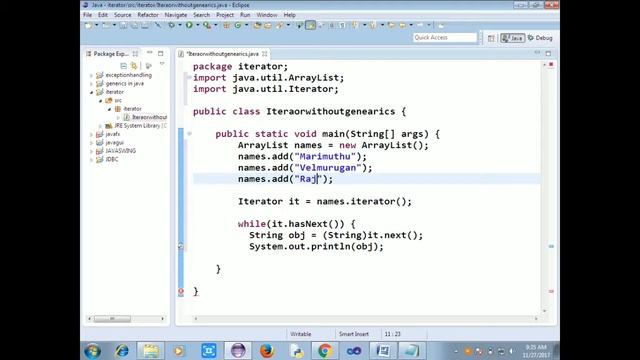Toggle Mark Occurrences in toolbar
The image size is (640, 360).
(310, 25)
